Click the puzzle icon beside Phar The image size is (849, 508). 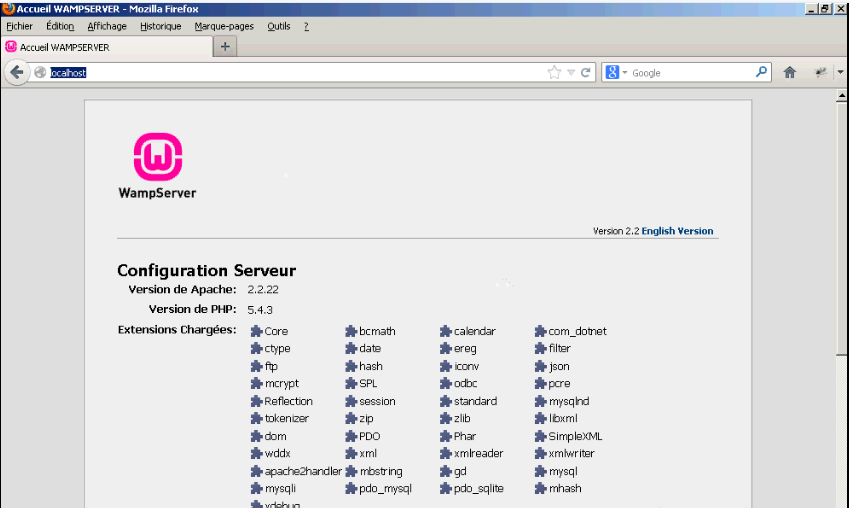tap(446, 436)
